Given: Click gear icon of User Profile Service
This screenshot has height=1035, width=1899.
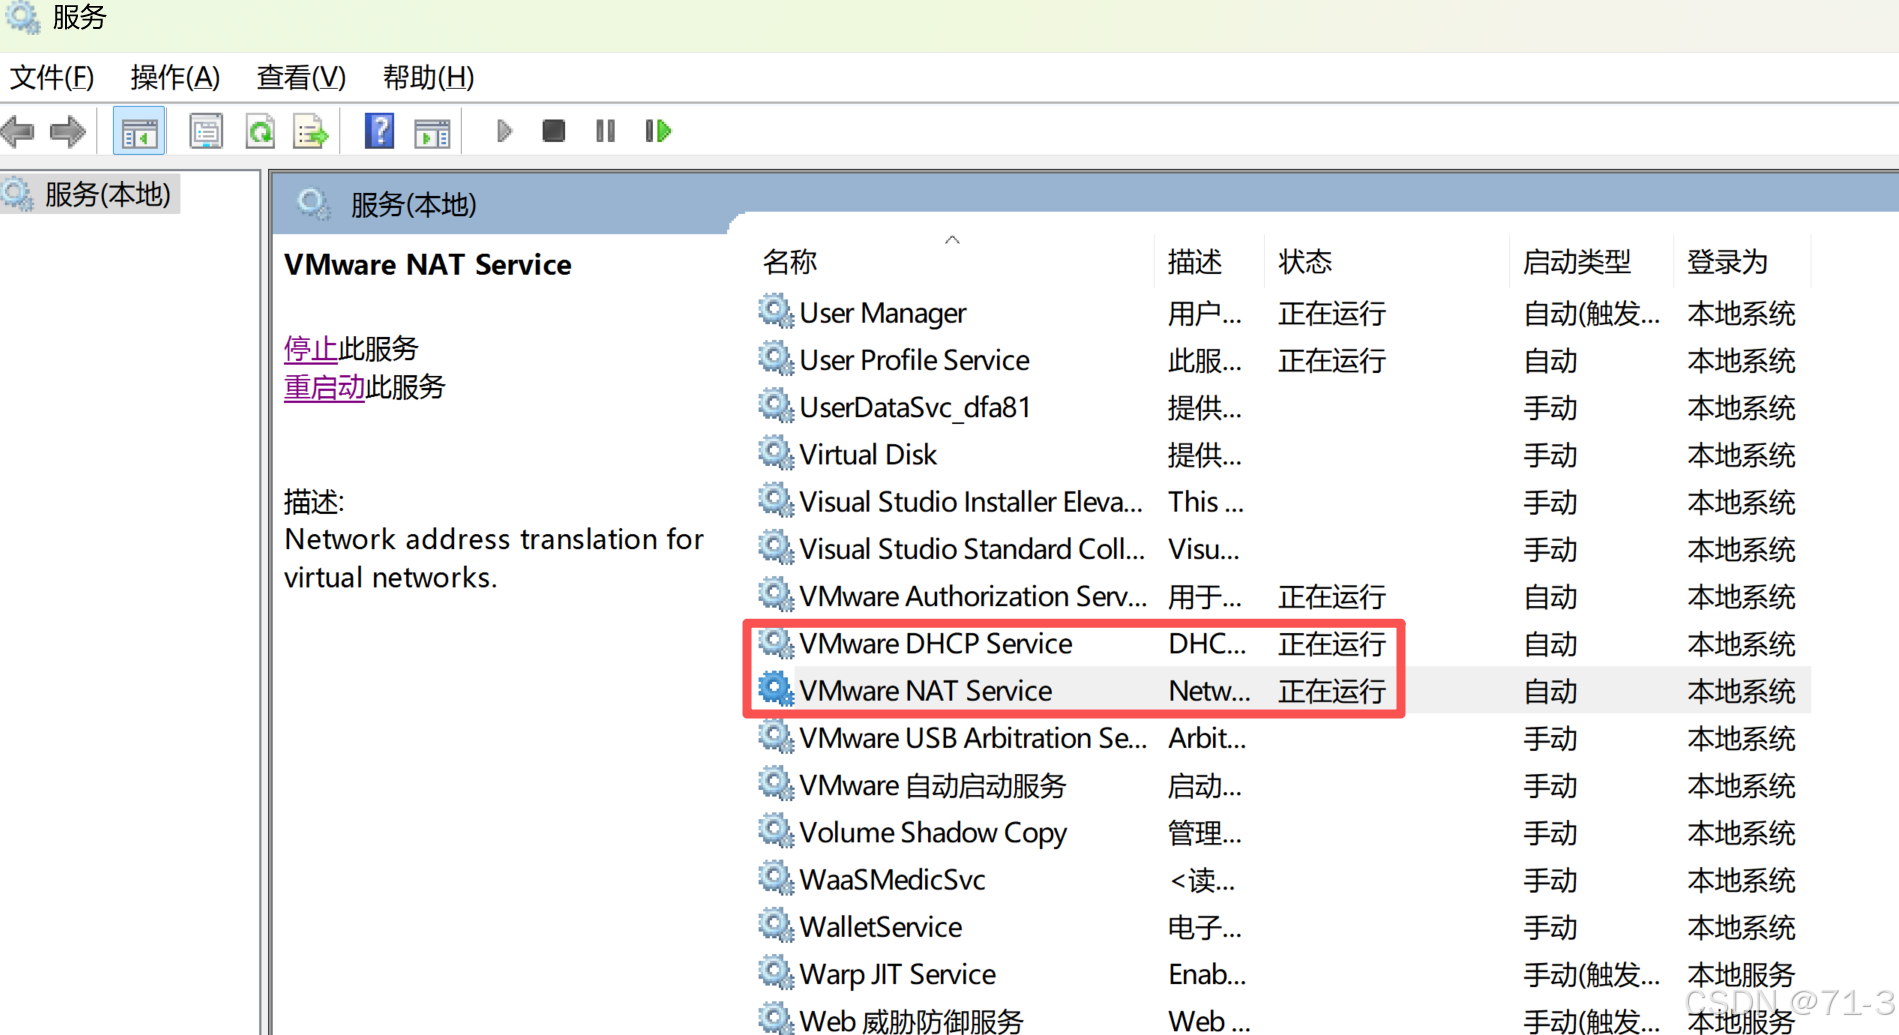Looking at the screenshot, I should point(775,359).
